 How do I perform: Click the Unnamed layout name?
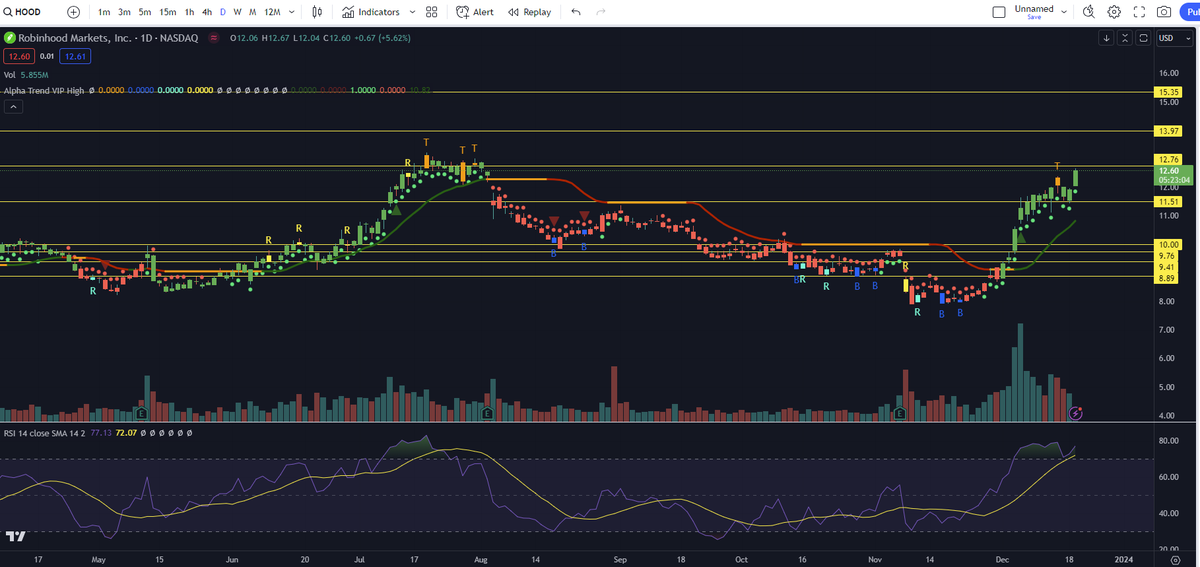pyautogui.click(x=1034, y=8)
